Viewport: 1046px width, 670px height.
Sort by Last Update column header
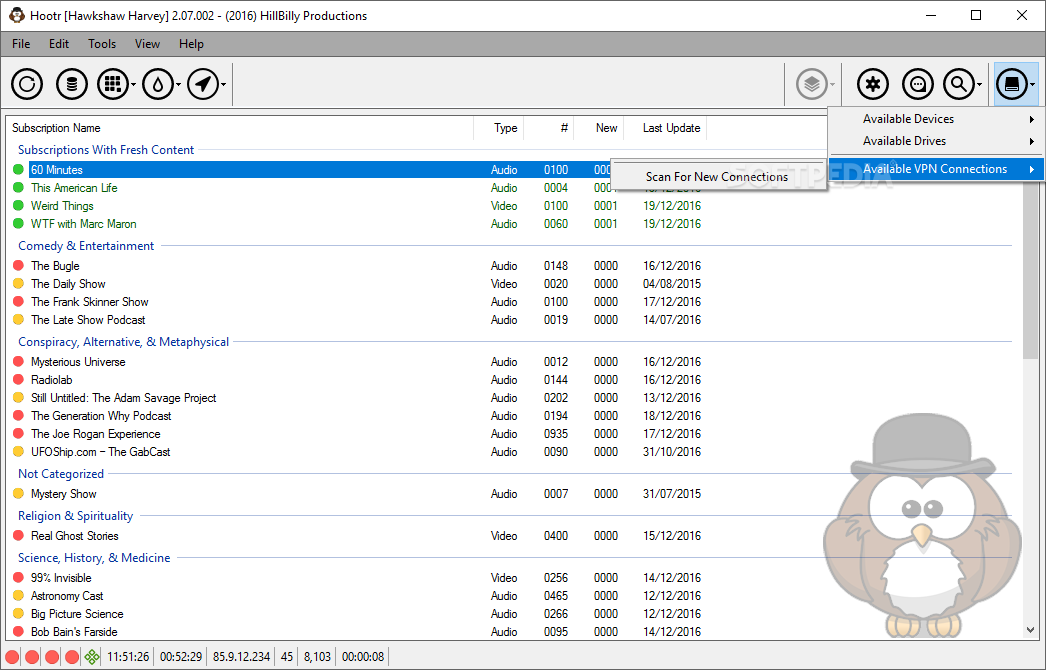665,127
